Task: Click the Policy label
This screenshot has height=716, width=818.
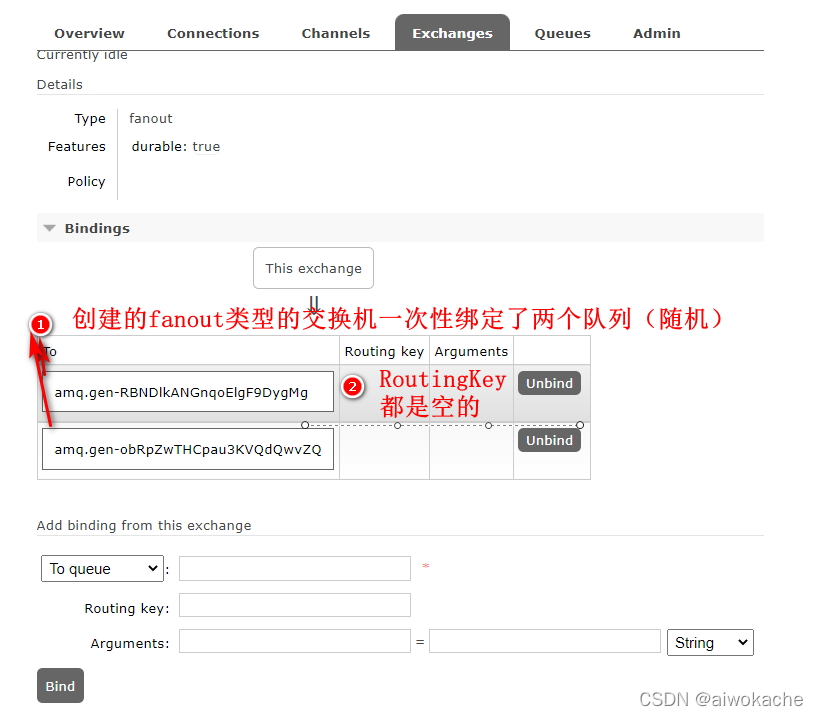Action: (86, 182)
